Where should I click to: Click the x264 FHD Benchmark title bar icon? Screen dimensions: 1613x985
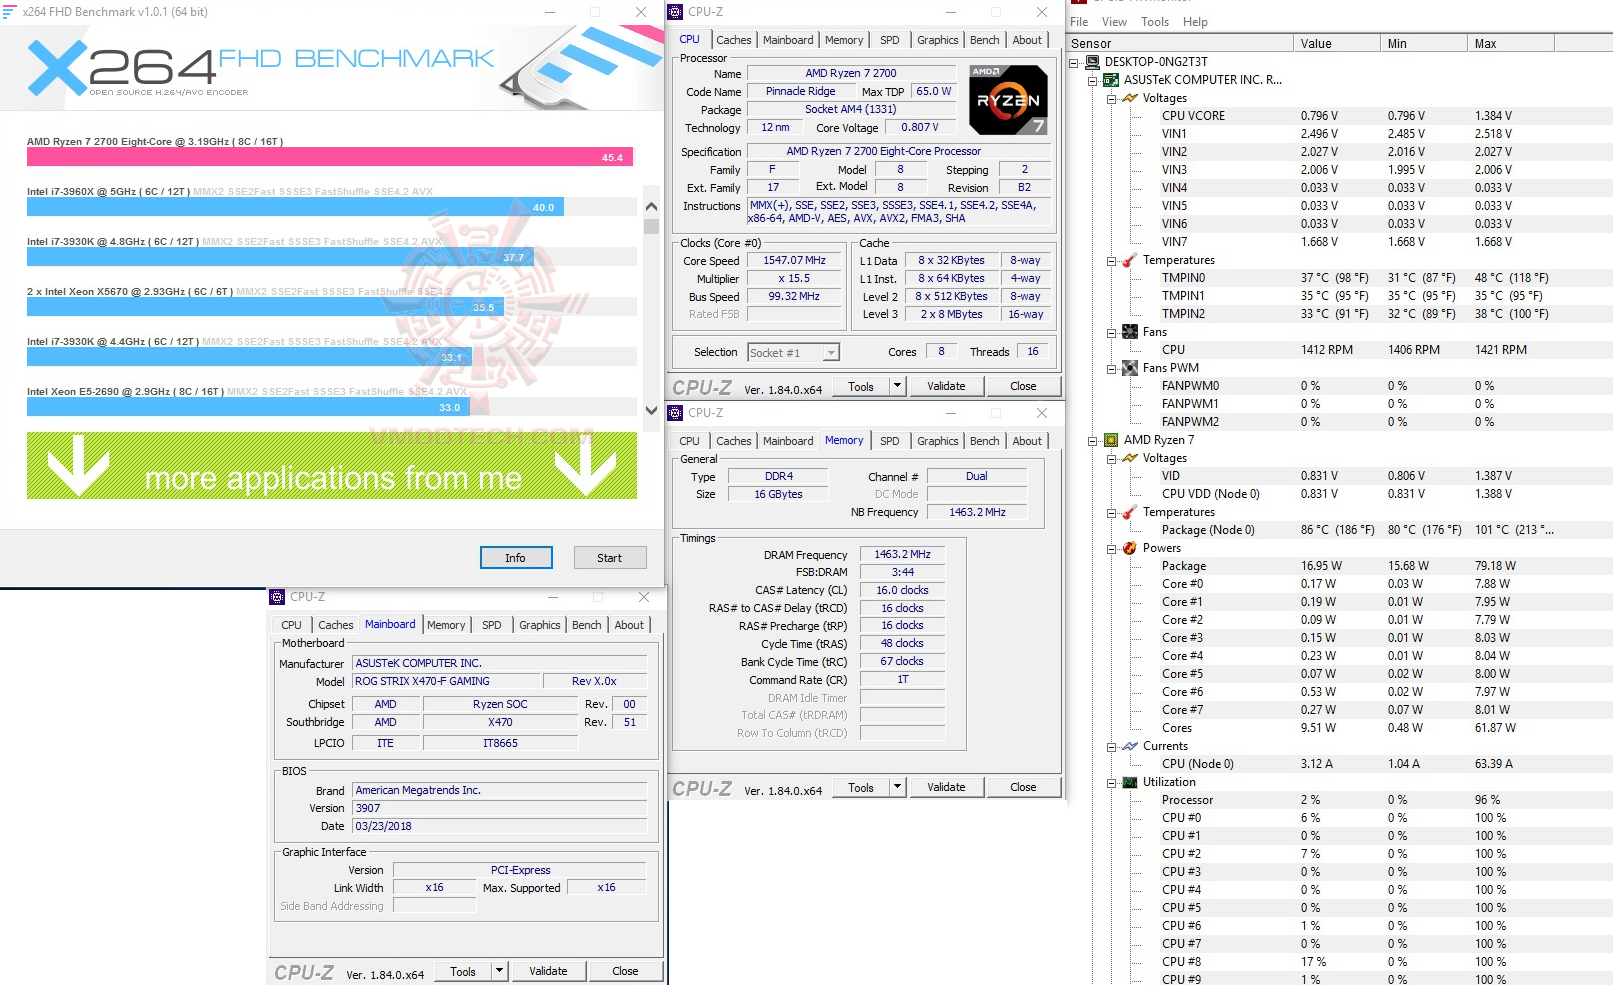tap(9, 12)
